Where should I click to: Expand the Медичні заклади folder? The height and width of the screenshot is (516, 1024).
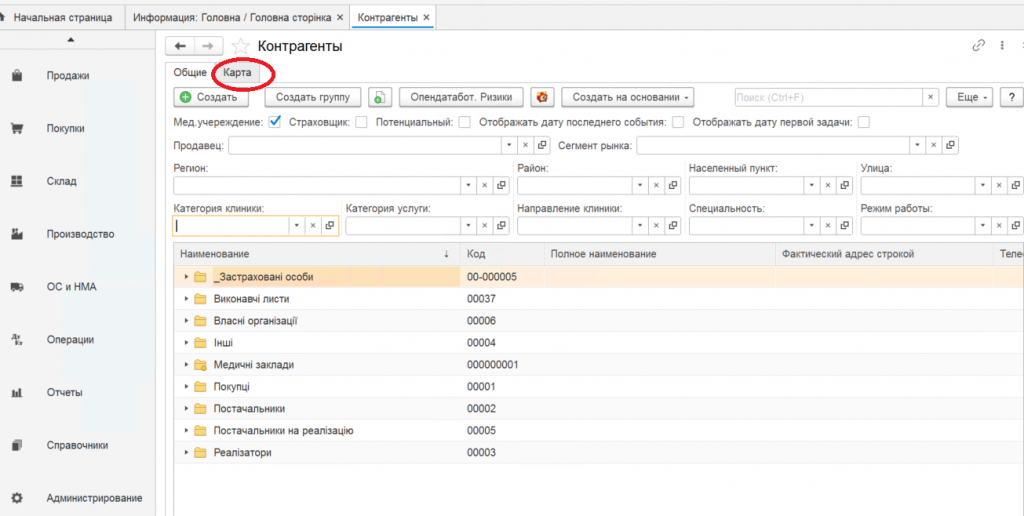pos(186,365)
